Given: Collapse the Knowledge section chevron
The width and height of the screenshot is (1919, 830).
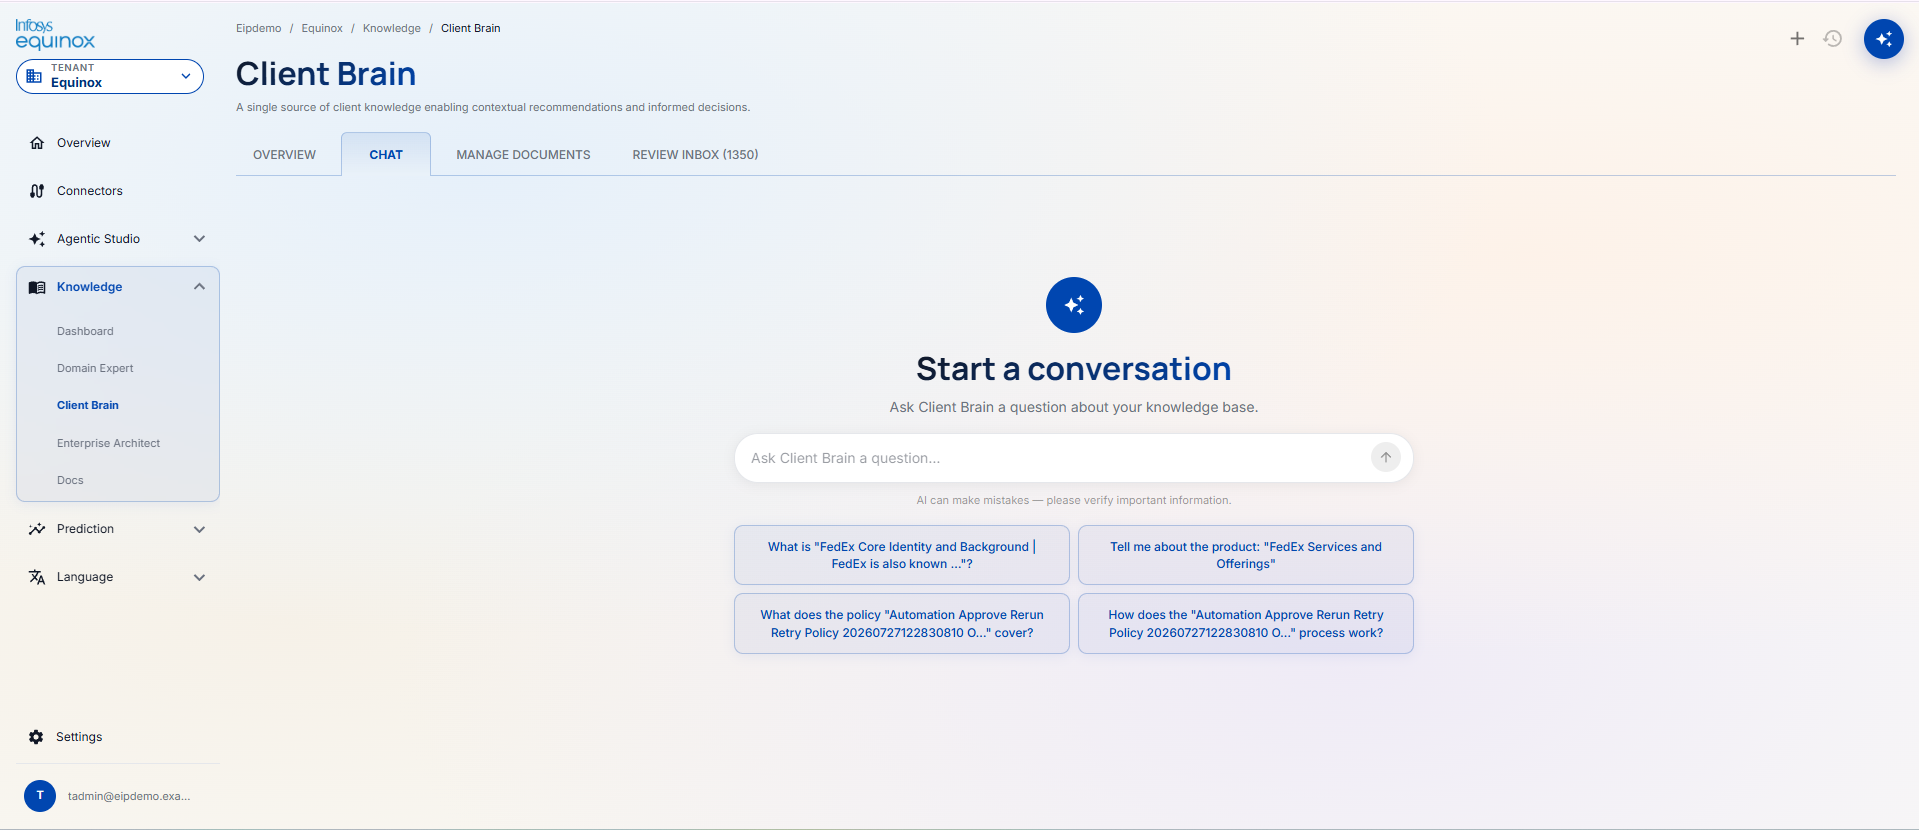Looking at the screenshot, I should pyautogui.click(x=199, y=287).
